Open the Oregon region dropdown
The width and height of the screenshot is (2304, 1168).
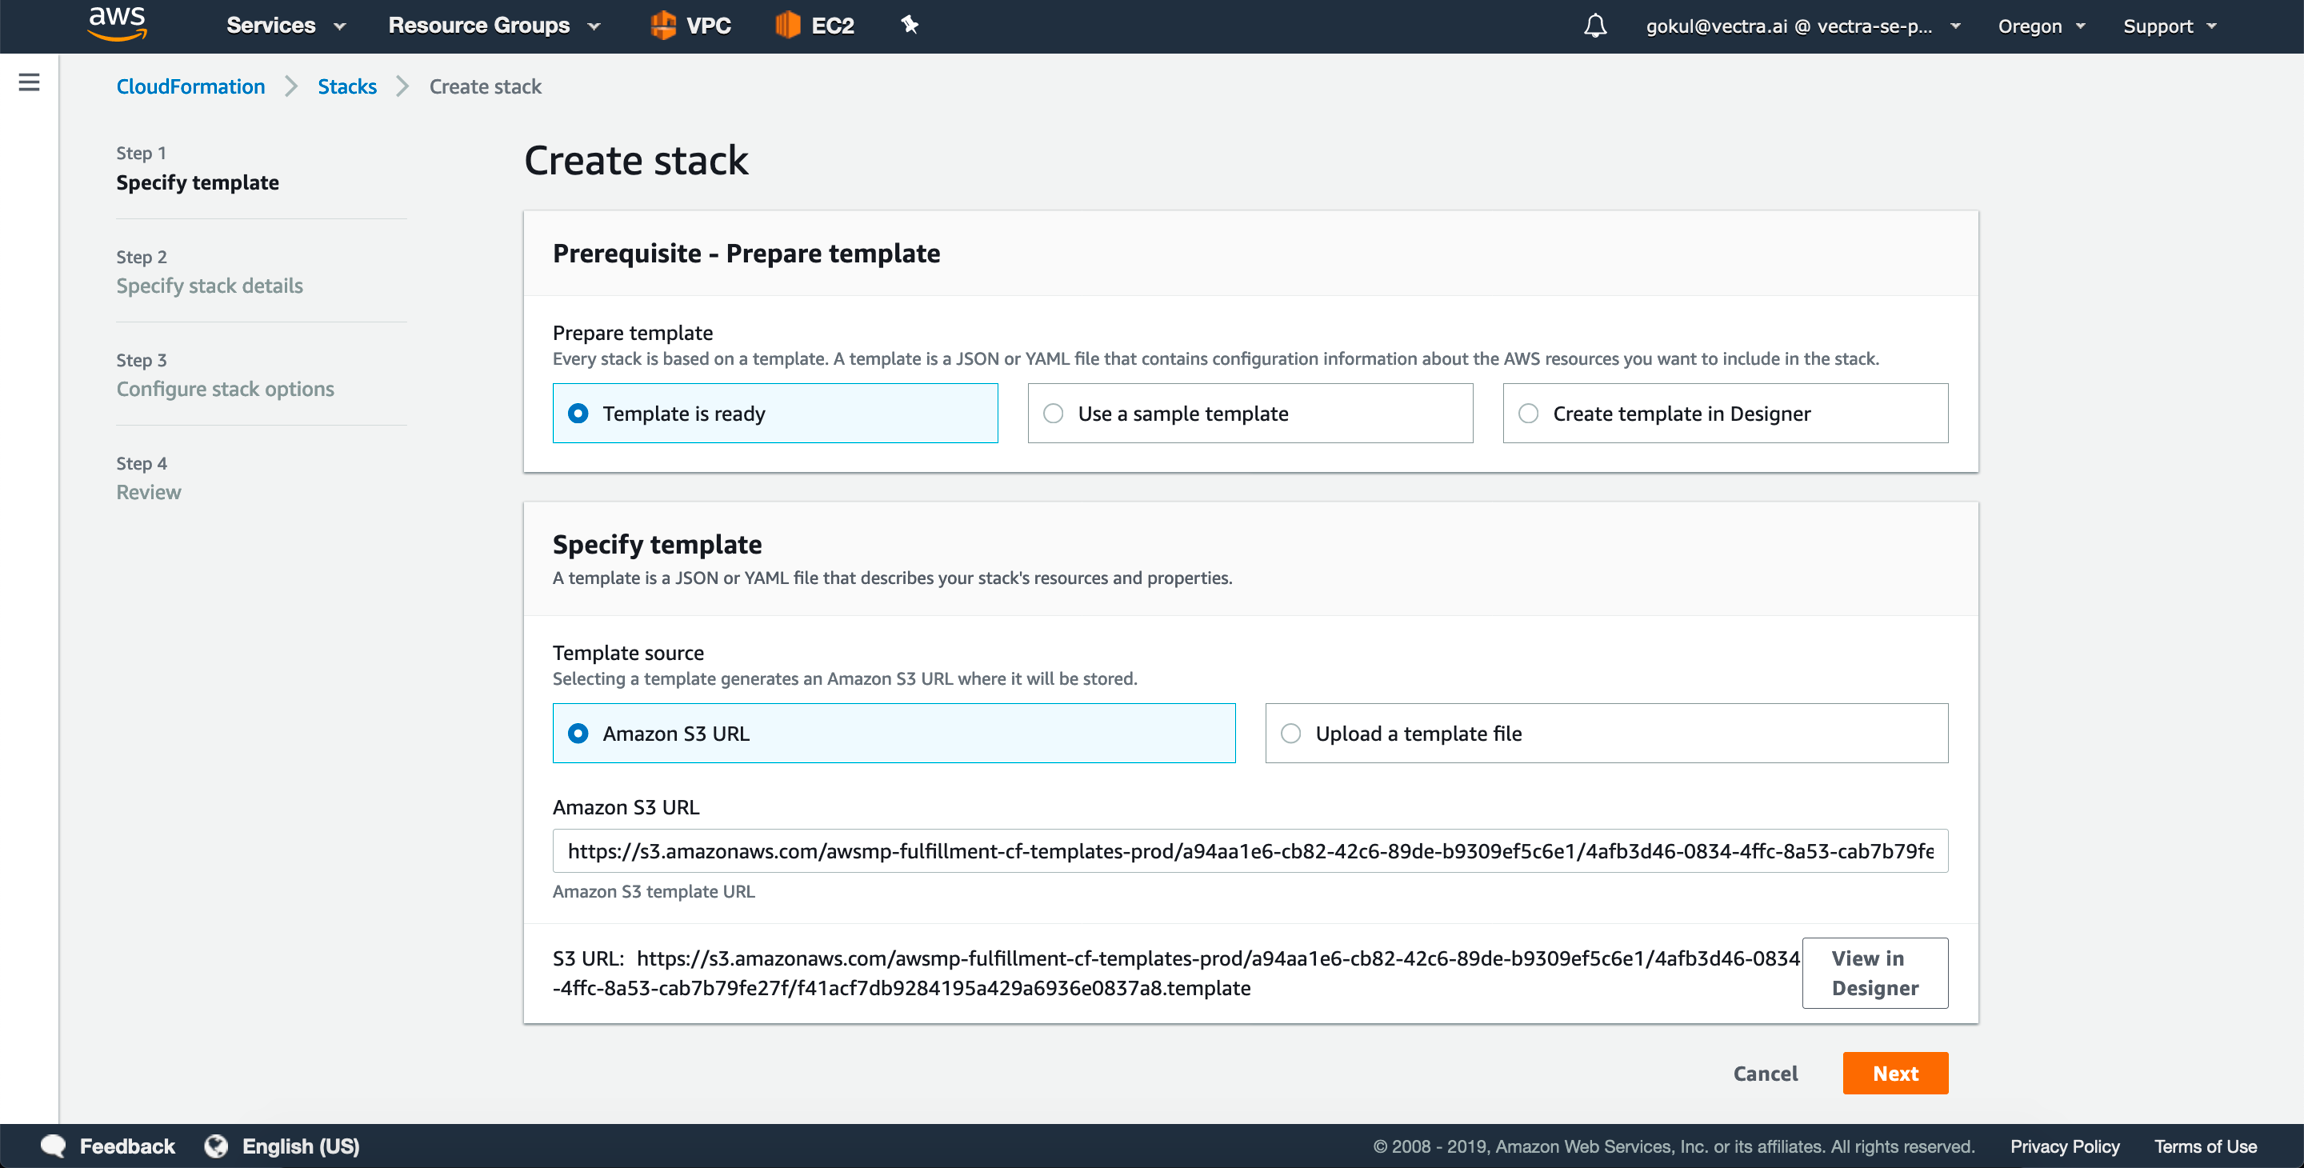tap(2041, 26)
